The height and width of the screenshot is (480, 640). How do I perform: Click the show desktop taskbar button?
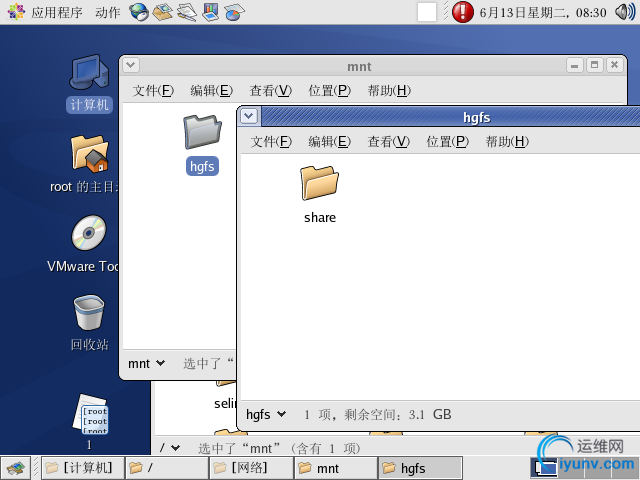[16, 468]
